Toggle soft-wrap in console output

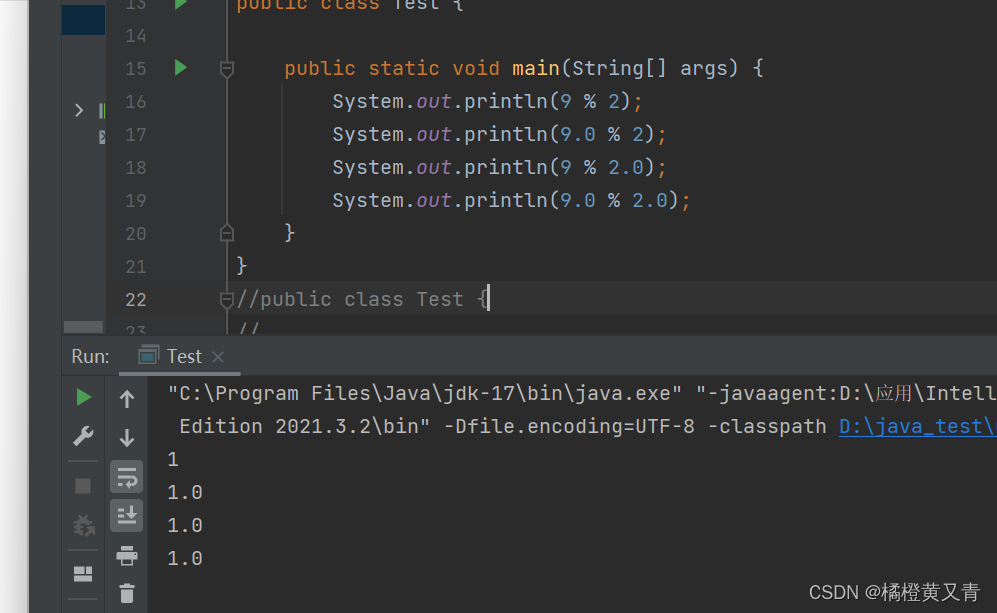point(127,477)
